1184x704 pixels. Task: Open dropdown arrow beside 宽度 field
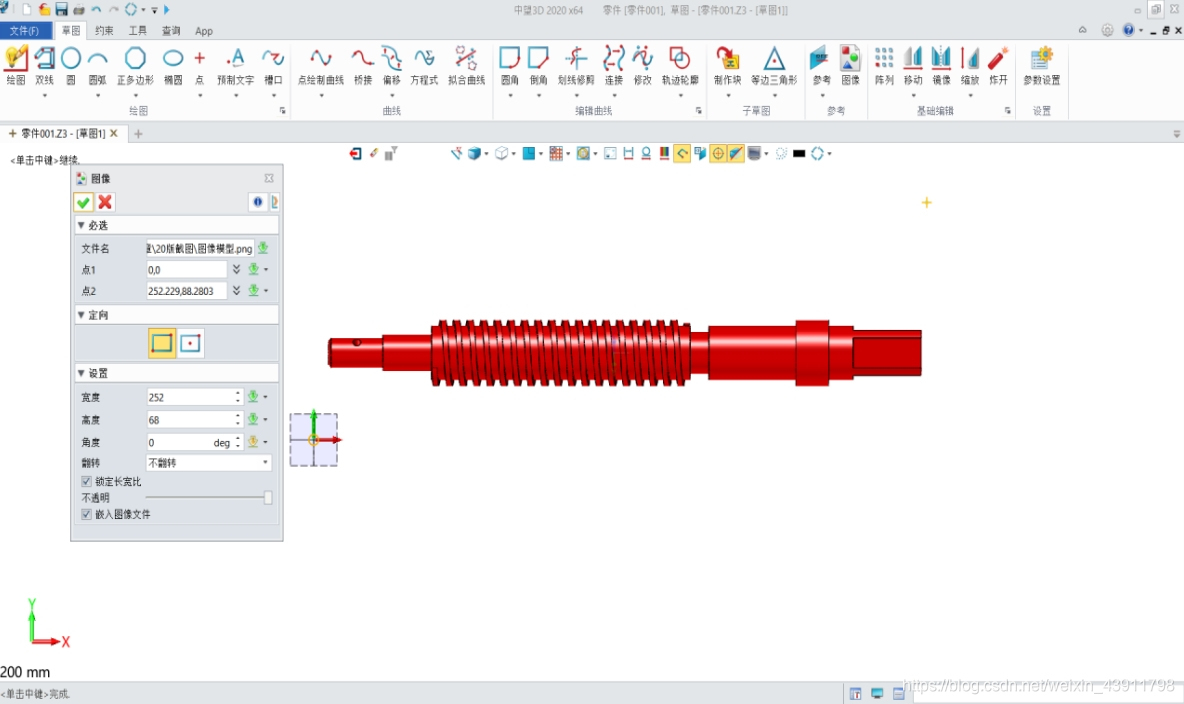tap(265, 397)
